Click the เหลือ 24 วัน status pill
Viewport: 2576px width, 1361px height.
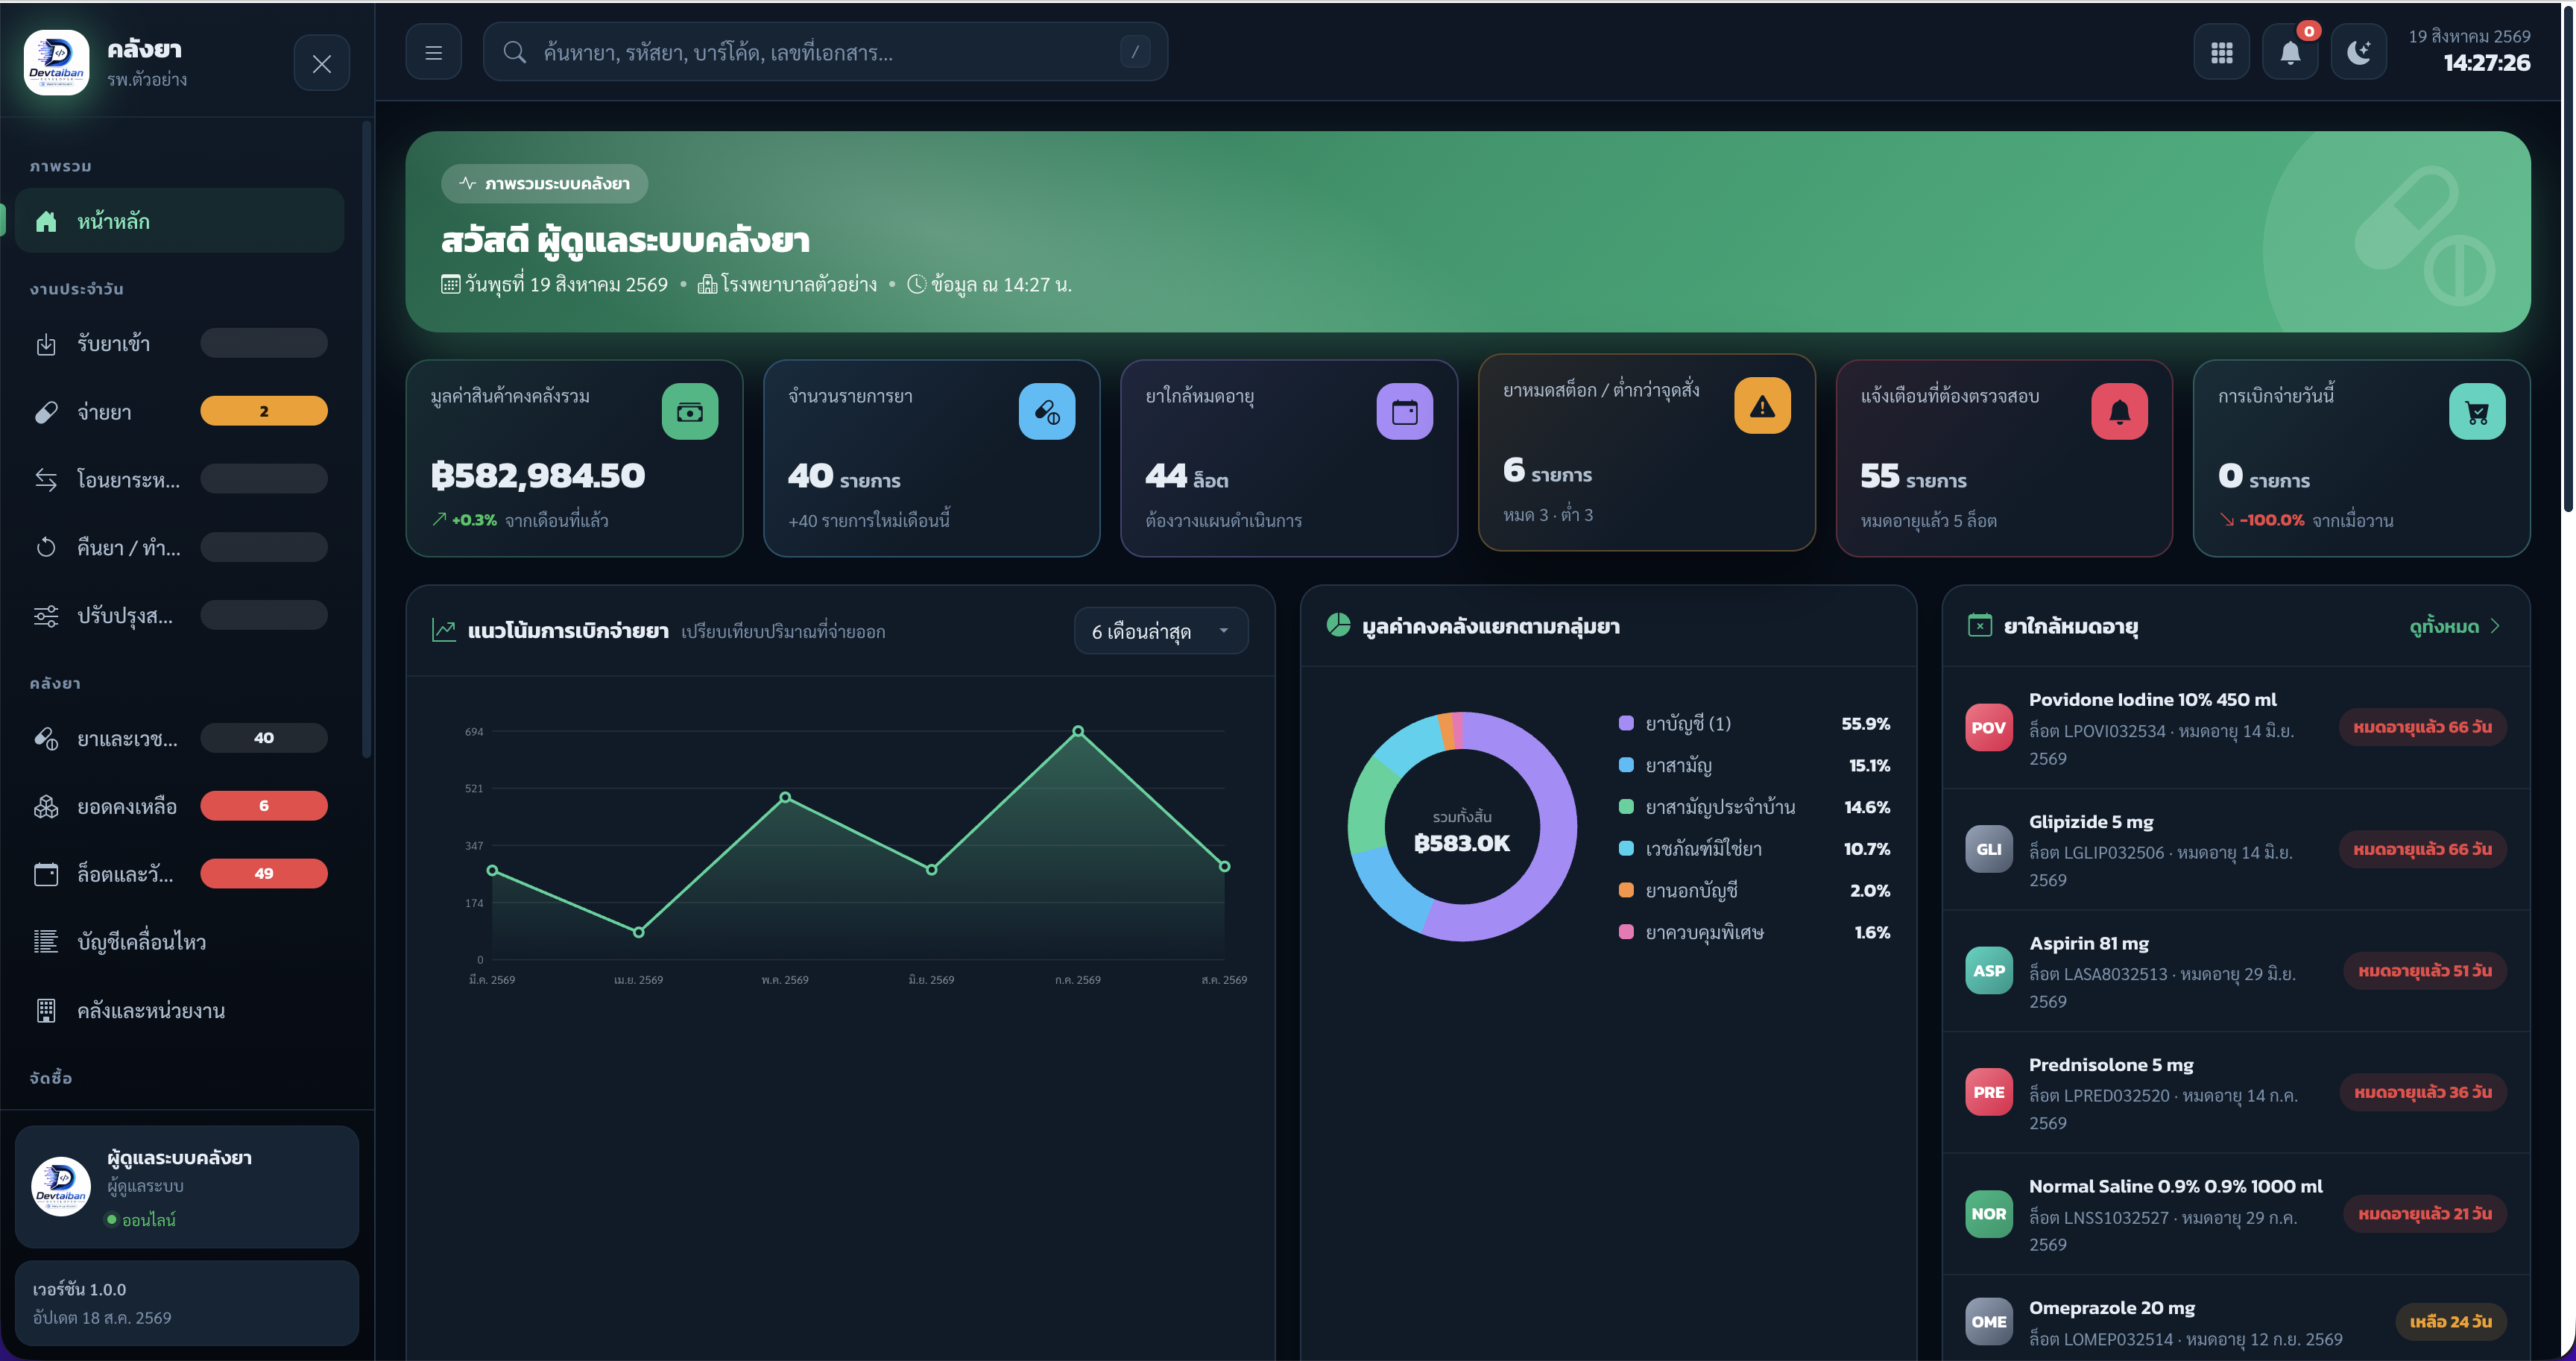pyautogui.click(x=2451, y=1321)
